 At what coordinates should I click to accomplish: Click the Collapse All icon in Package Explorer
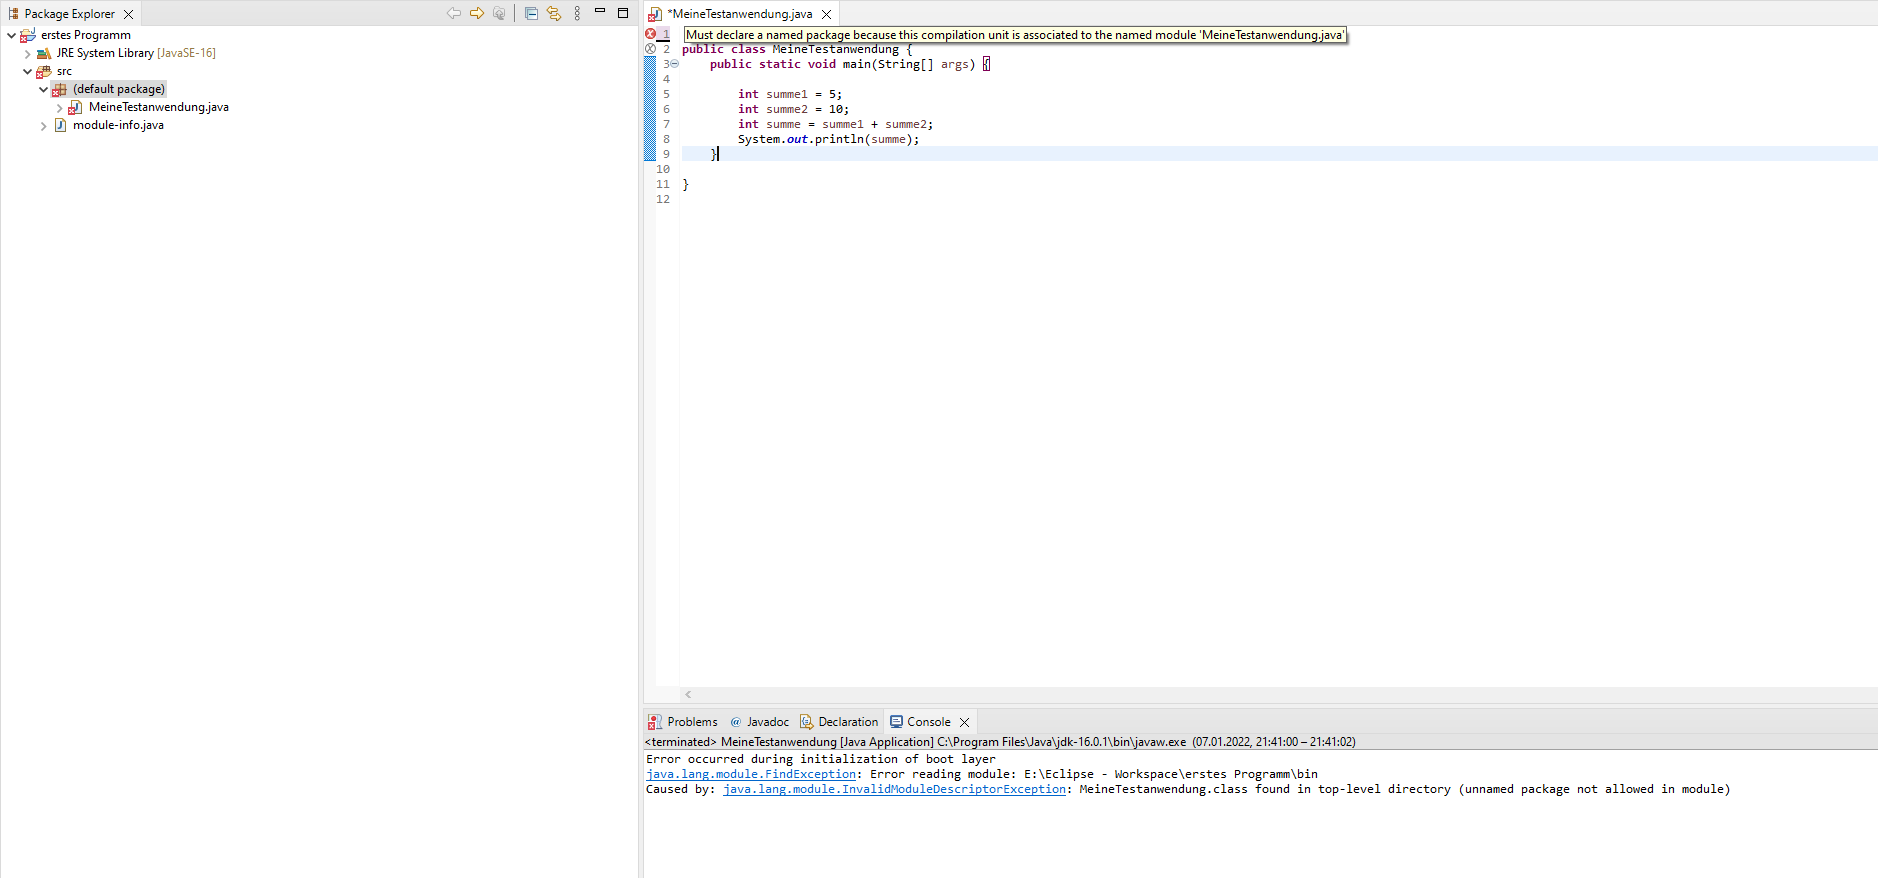531,13
